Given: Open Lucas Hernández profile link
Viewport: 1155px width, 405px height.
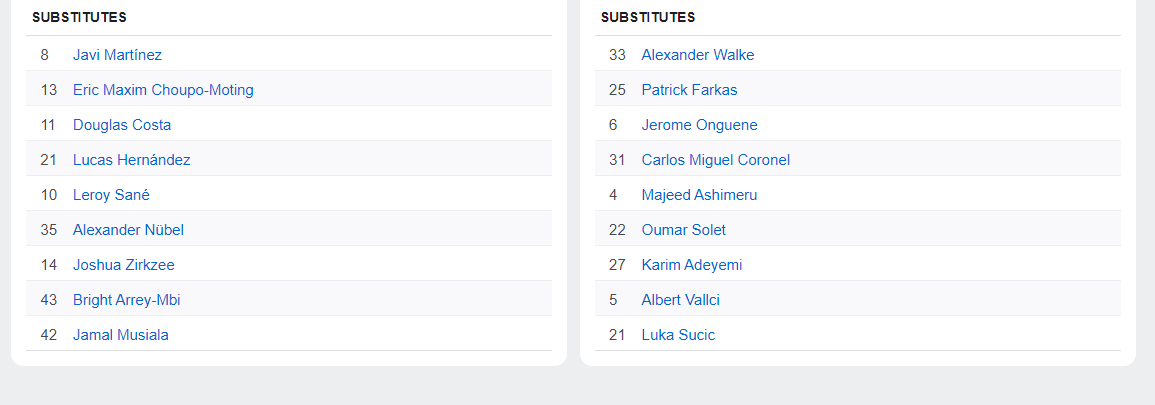Looking at the screenshot, I should pos(131,160).
